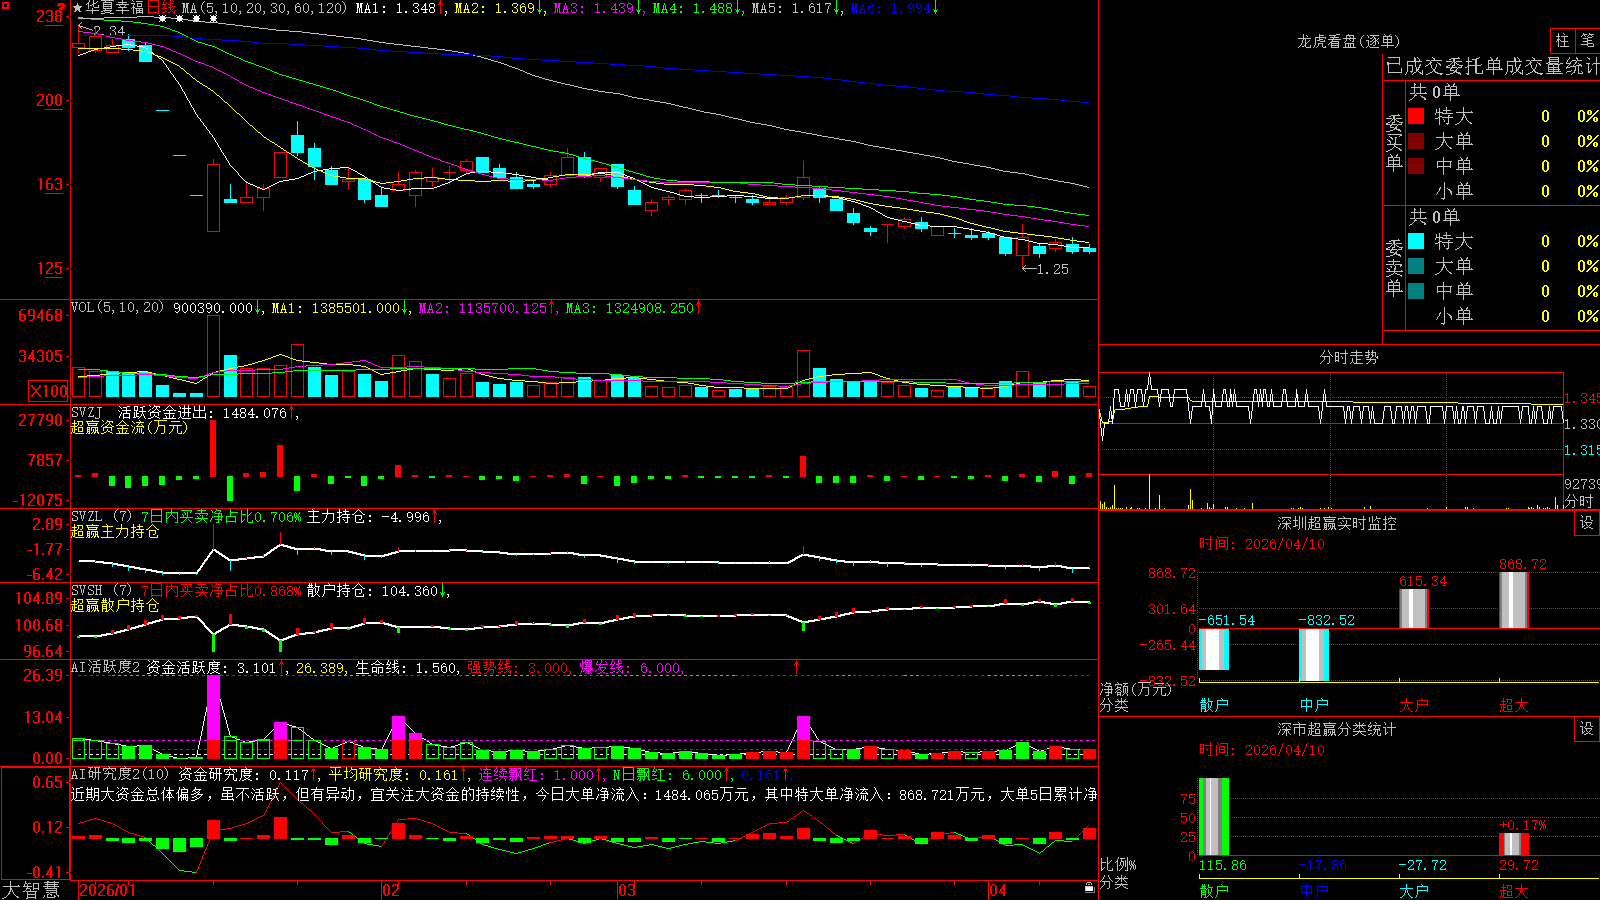Select the AI研究度2(10) indicator name
This screenshot has height=900, width=1600.
pos(121,774)
